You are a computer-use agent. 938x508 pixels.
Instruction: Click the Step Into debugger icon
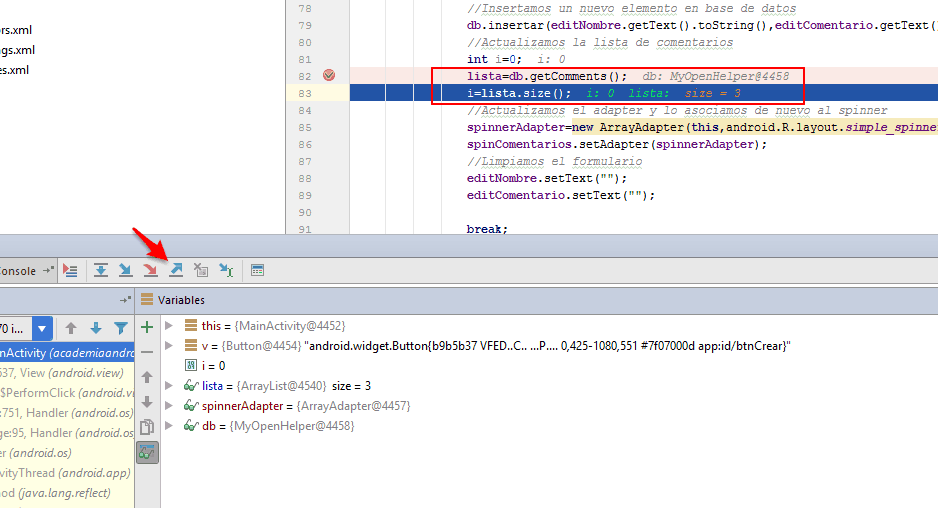[125, 270]
